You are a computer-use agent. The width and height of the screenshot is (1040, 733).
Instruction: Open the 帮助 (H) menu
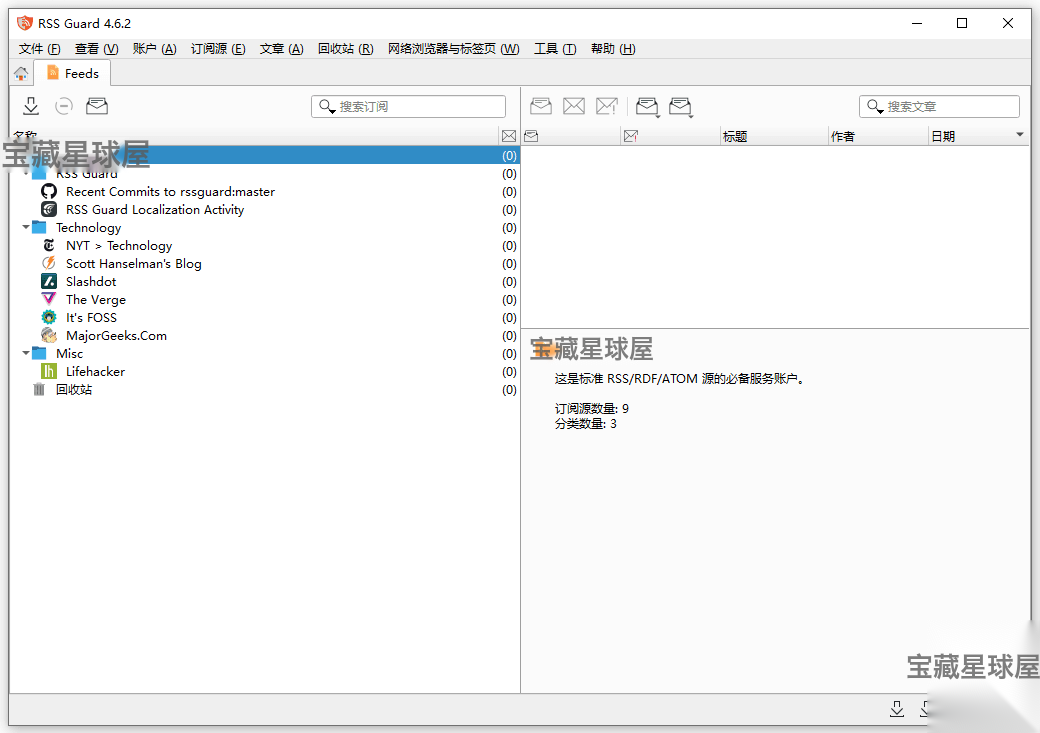click(613, 48)
